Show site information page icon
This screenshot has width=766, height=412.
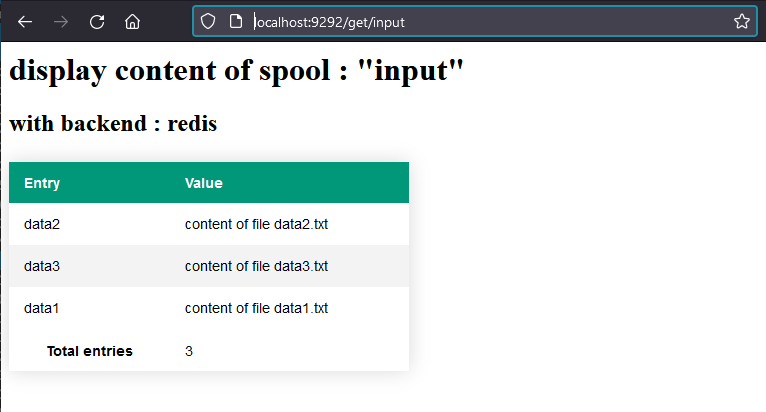(236, 22)
